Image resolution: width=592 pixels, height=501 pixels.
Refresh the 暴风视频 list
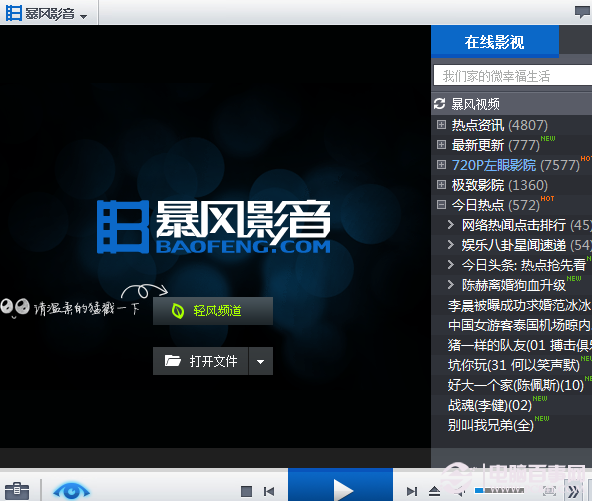click(x=439, y=103)
